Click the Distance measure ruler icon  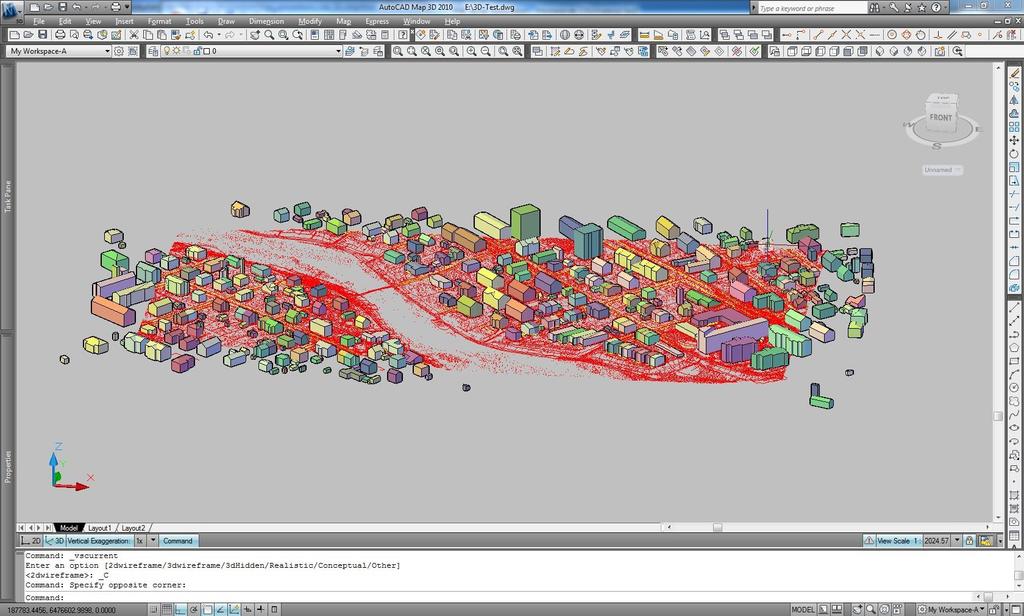coord(644,35)
